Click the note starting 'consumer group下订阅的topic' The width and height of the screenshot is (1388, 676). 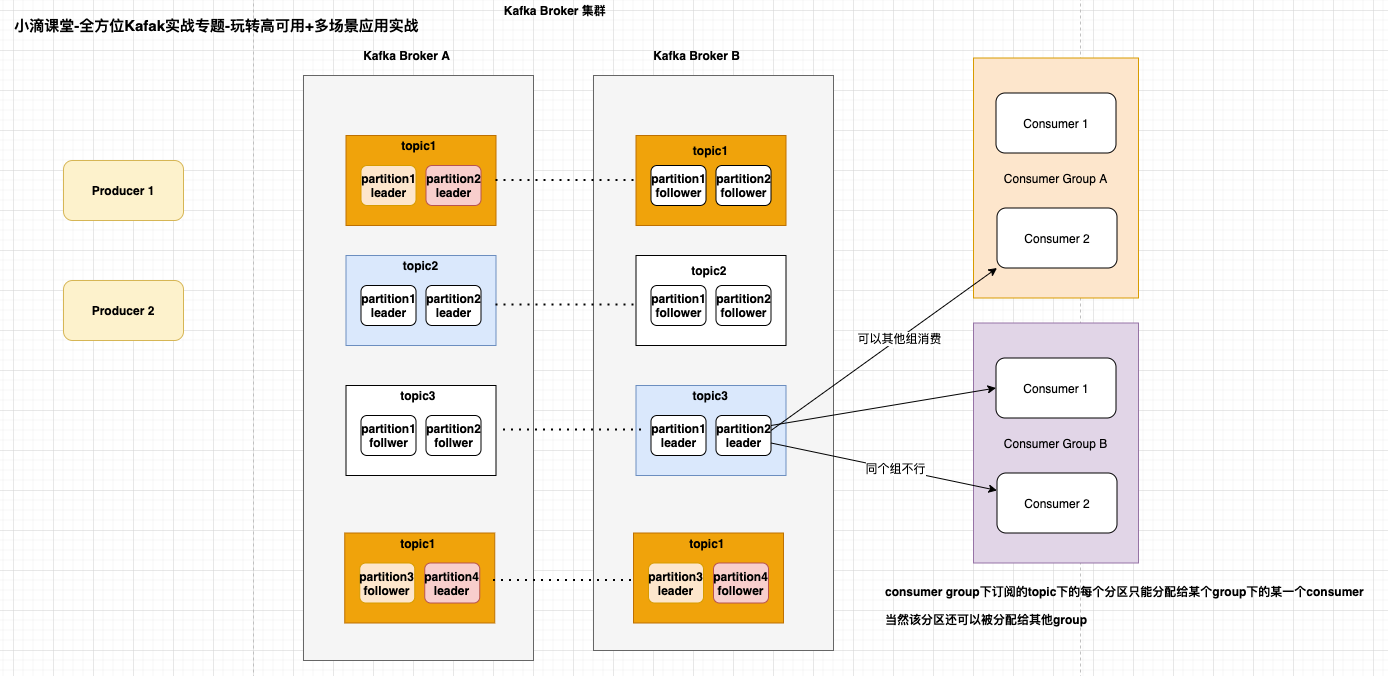[x=1124, y=592]
